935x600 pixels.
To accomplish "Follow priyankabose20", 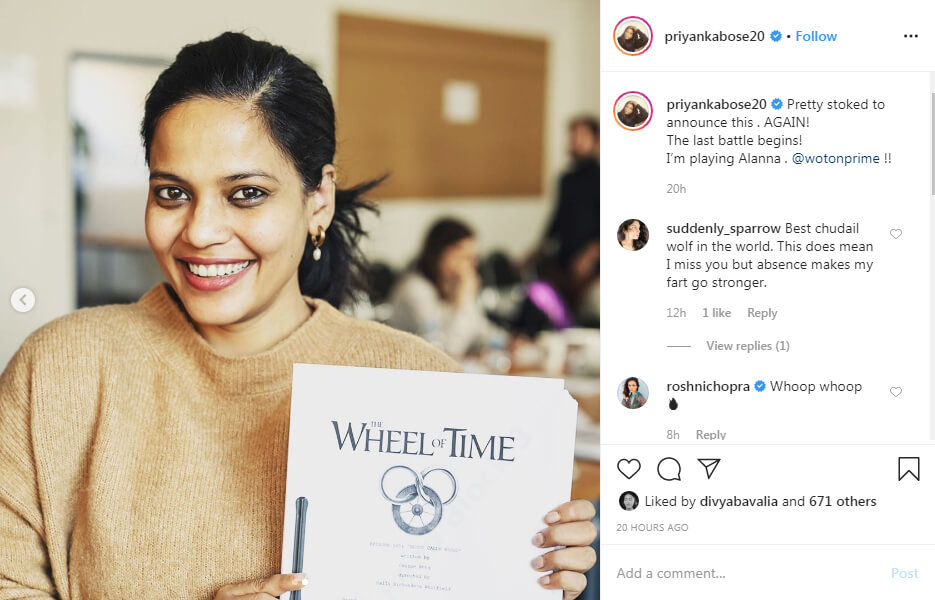I will point(816,36).
